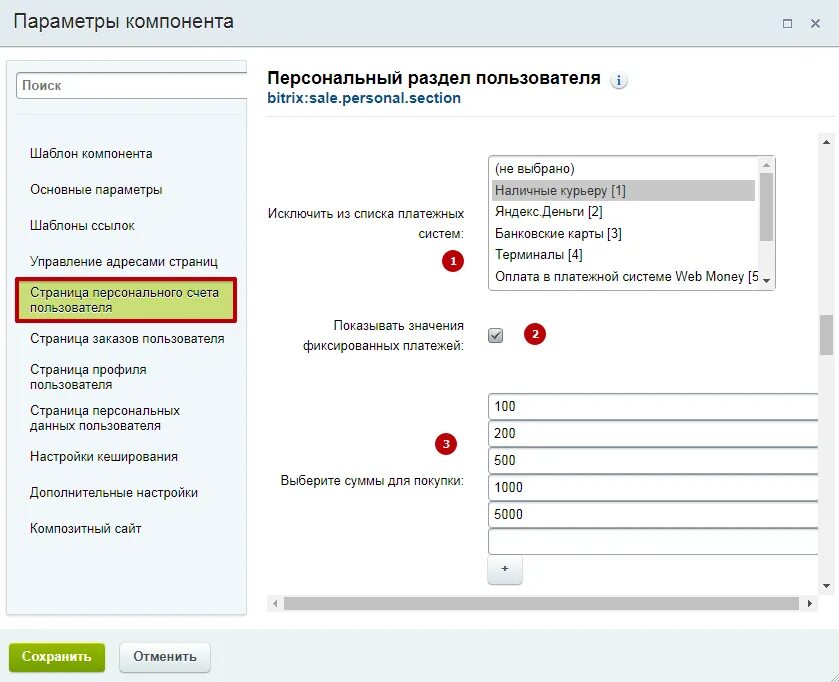
Task: Open the component info icon
Action: pos(619,81)
